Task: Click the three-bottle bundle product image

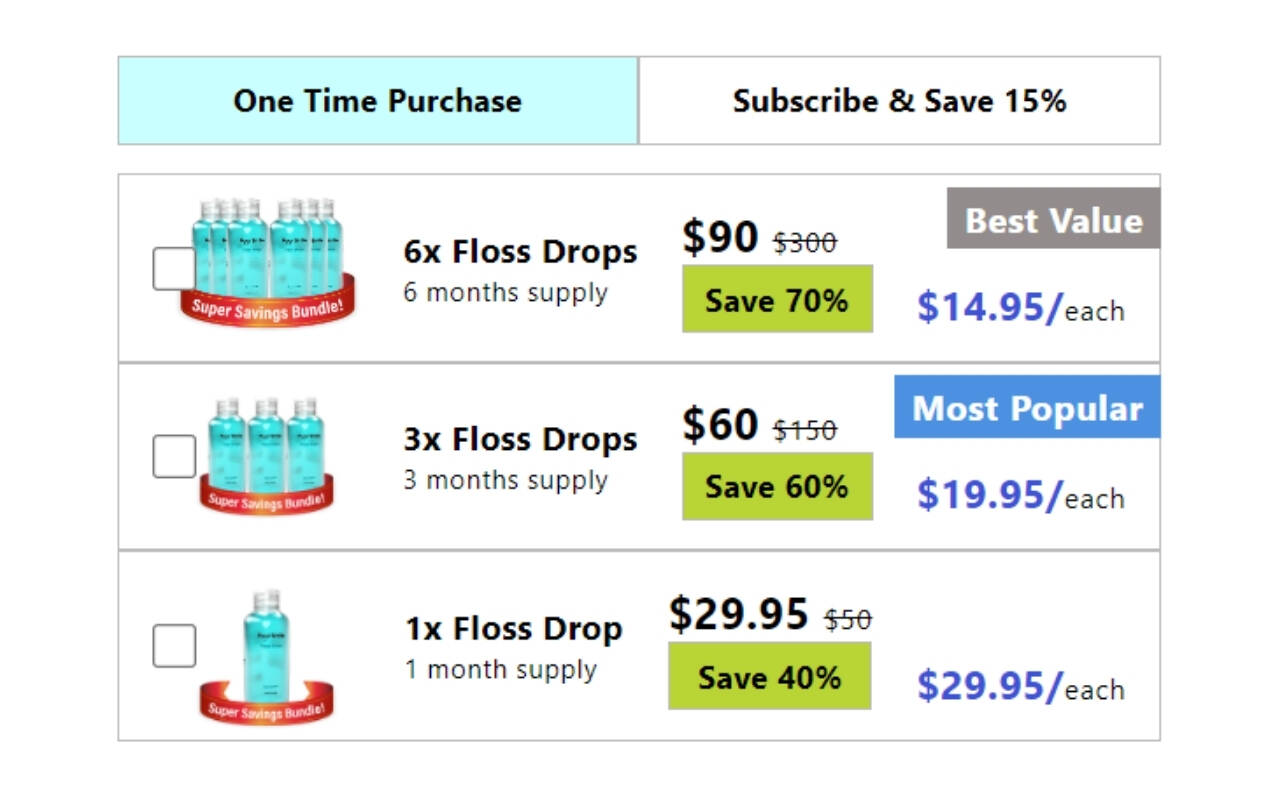Action: 268,454
